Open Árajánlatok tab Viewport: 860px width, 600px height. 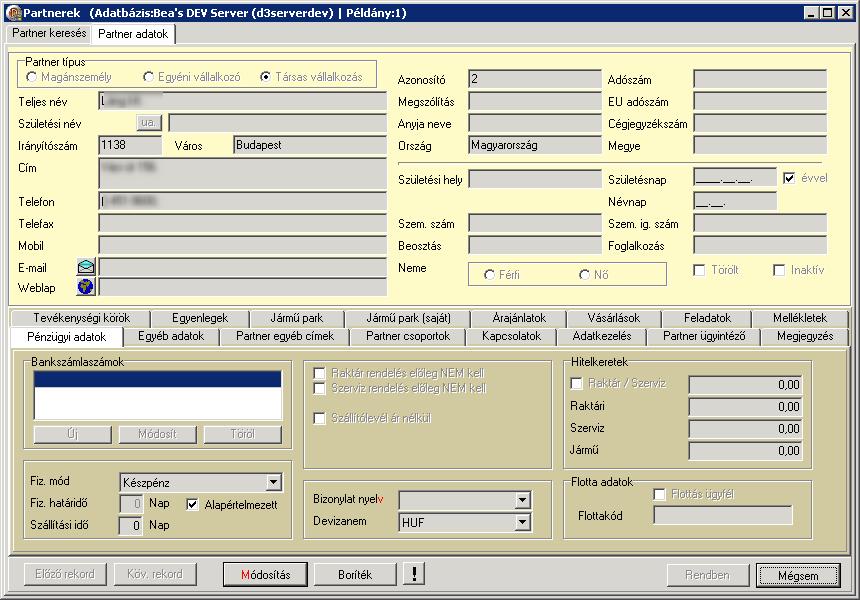[519, 318]
